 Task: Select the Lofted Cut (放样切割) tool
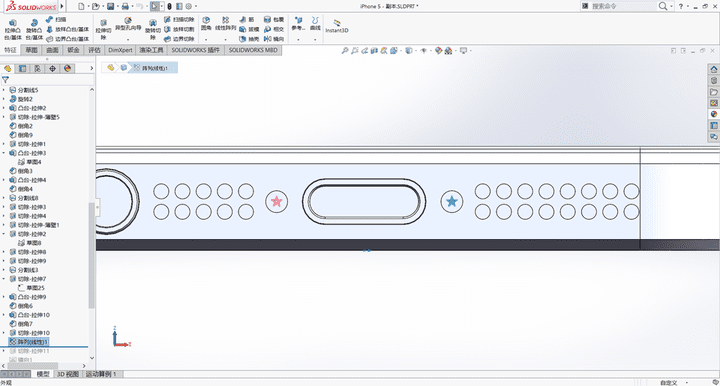pyautogui.click(x=179, y=29)
